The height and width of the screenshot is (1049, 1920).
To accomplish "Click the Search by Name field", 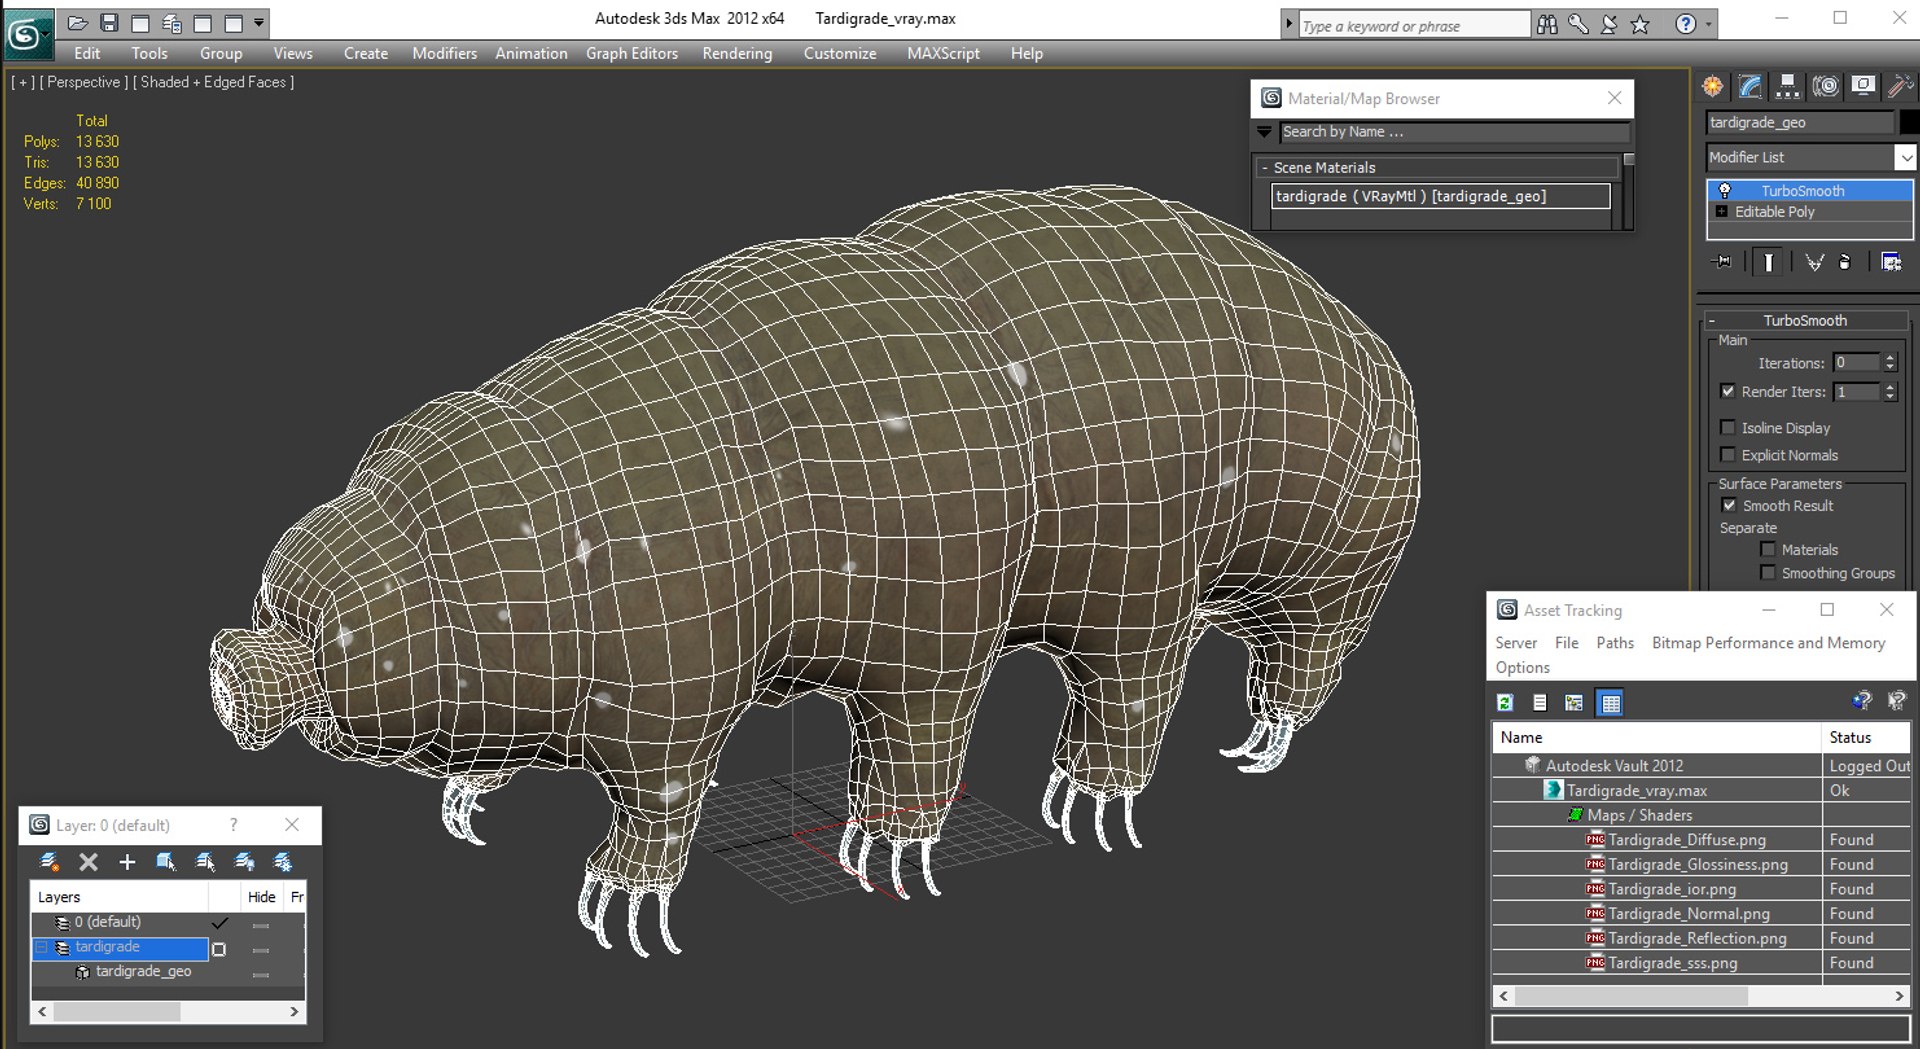I will (x=1455, y=131).
